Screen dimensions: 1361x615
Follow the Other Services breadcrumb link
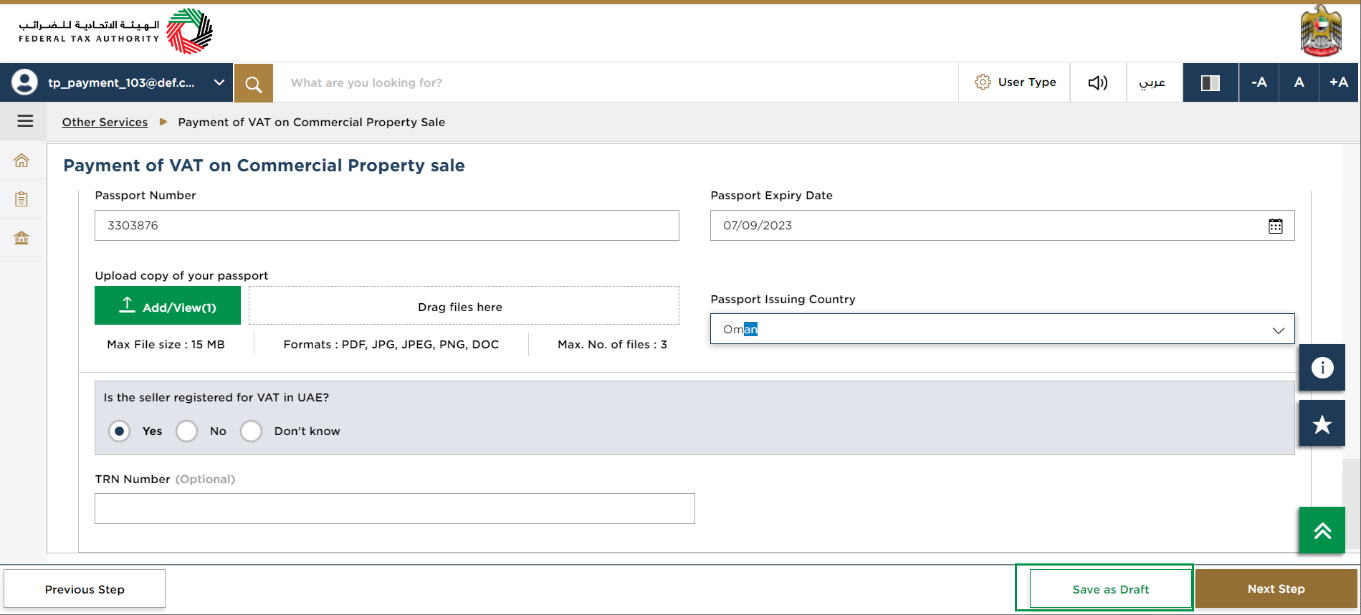point(105,122)
